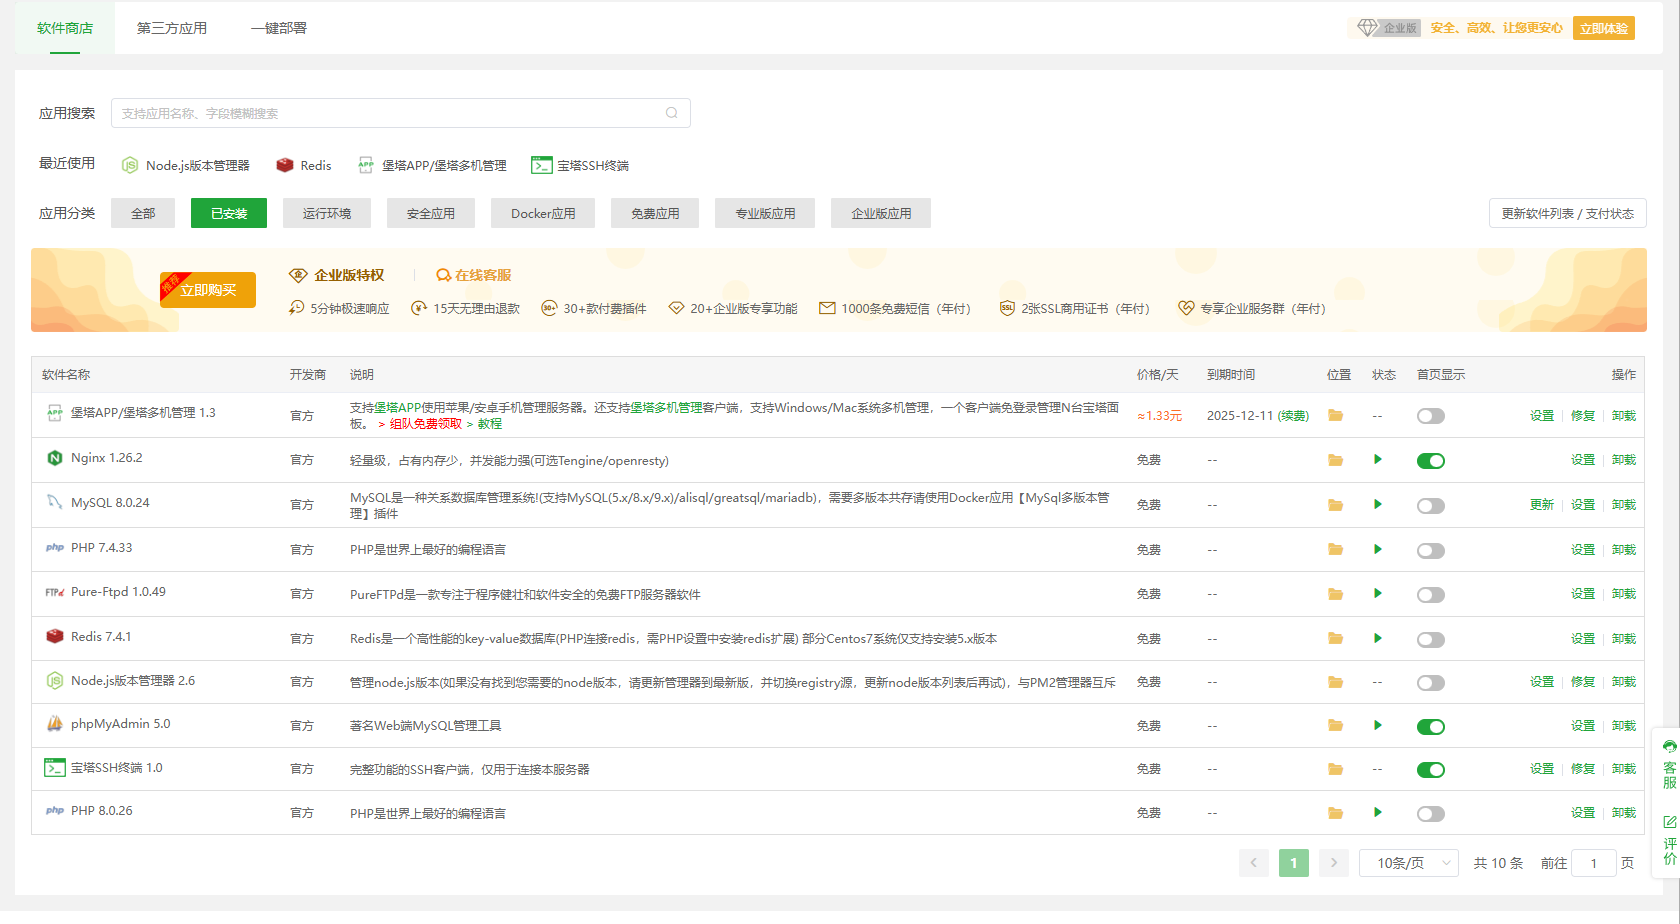Enable homepage display for MySQL
Image resolution: width=1680 pixels, height=924 pixels.
point(1431,506)
